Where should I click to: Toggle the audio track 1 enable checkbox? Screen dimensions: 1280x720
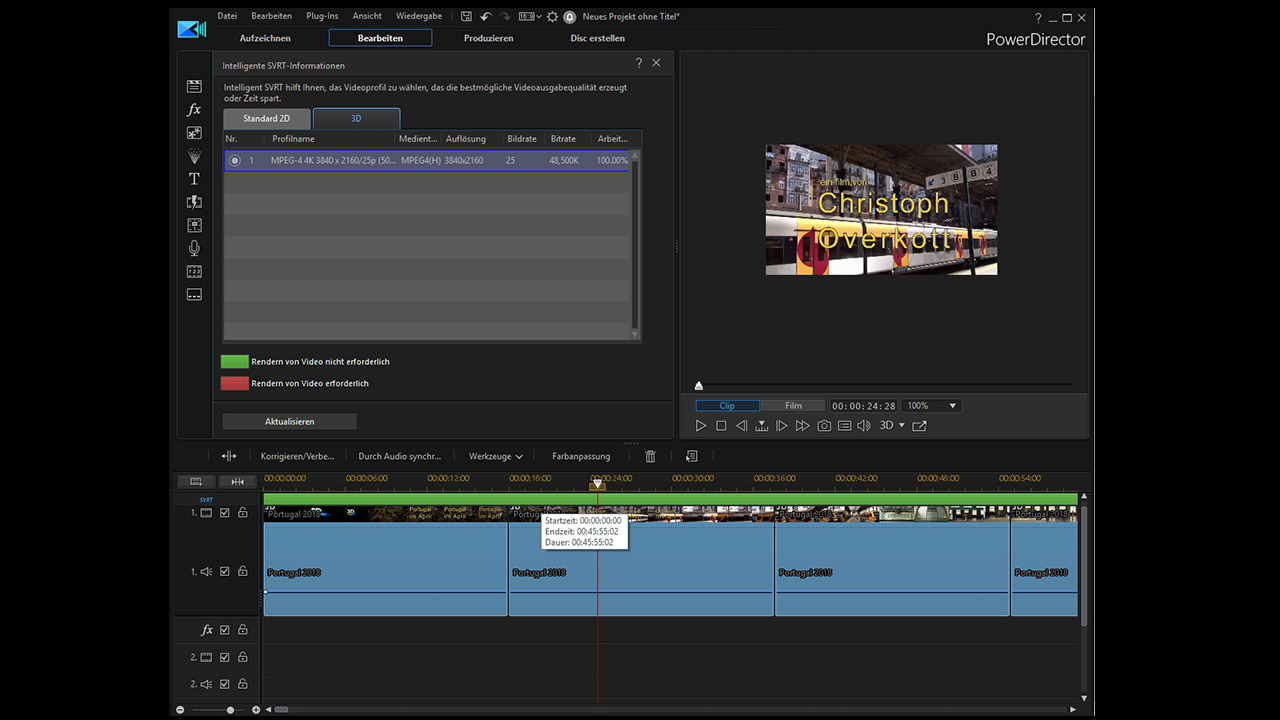coord(225,572)
